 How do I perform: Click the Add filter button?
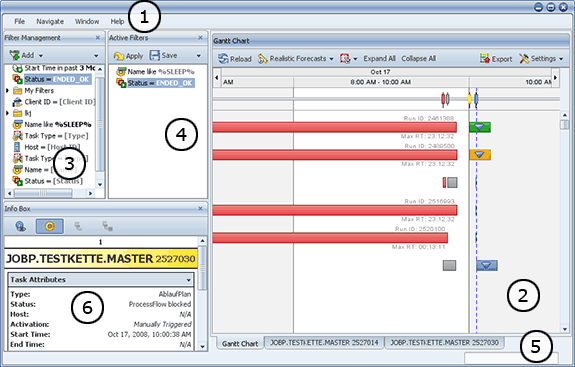pyautogui.click(x=22, y=55)
